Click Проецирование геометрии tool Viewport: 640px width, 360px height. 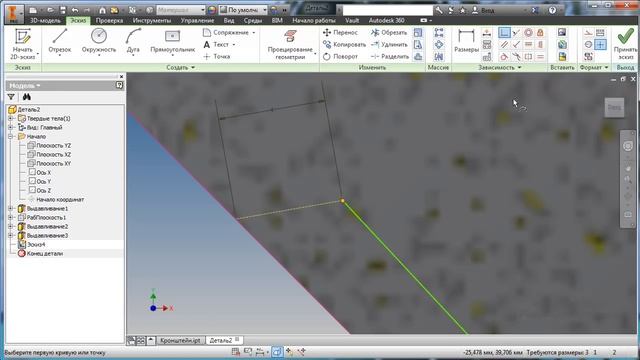pyautogui.click(x=290, y=44)
